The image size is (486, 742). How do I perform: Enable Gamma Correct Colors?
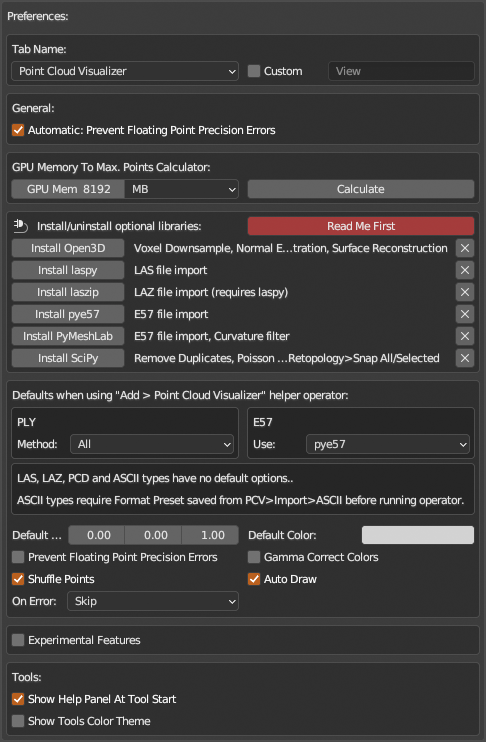click(x=254, y=557)
